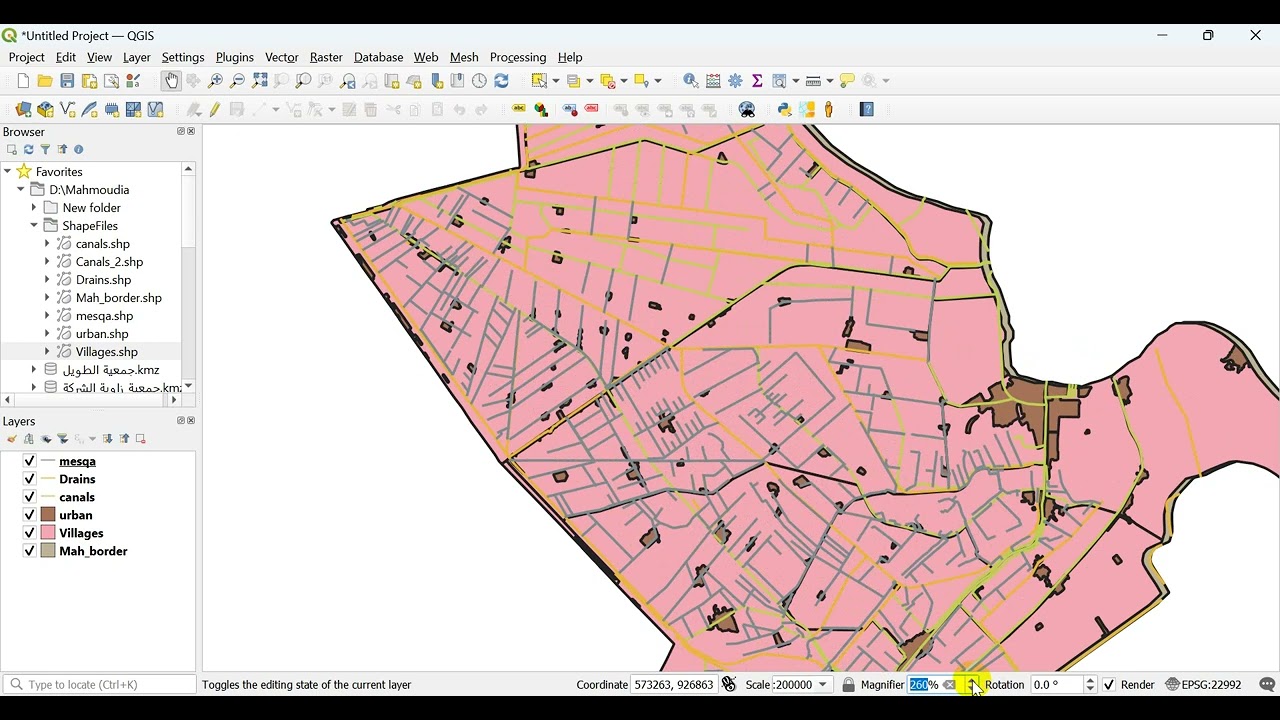Open the Processing Toolbox gear icon
The height and width of the screenshot is (720, 1280).
[735, 81]
